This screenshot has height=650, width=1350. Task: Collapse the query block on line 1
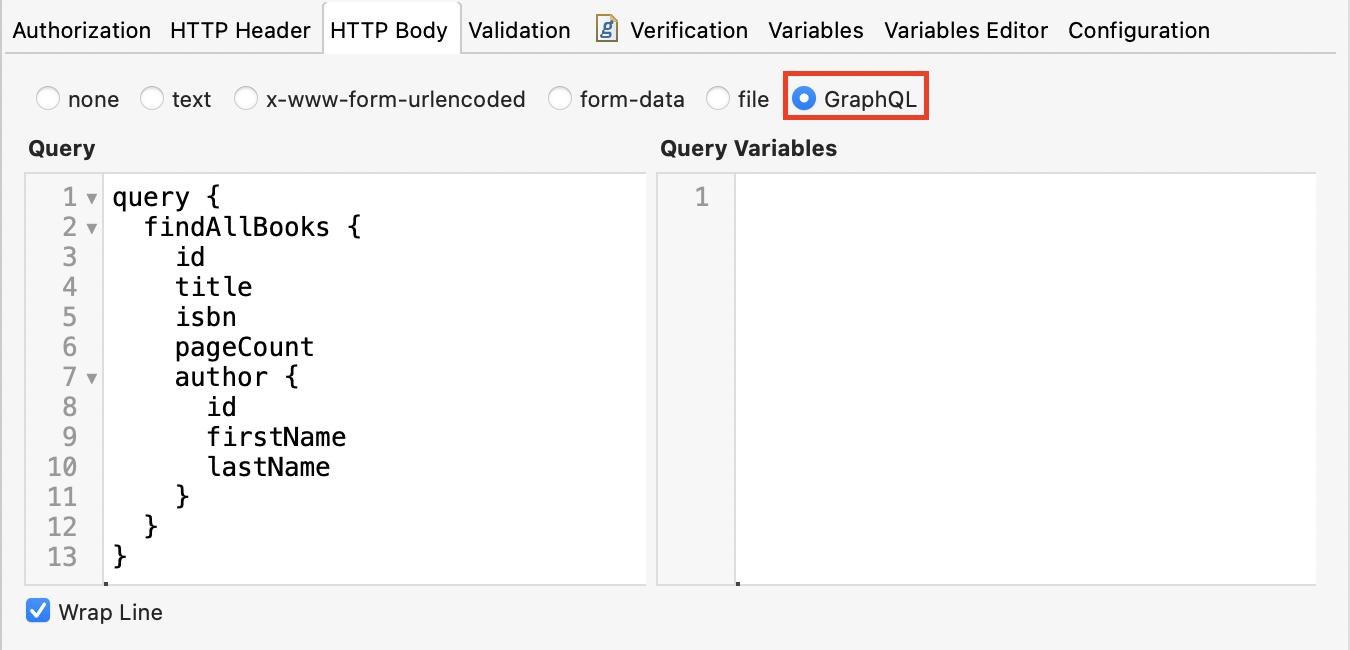coord(92,198)
